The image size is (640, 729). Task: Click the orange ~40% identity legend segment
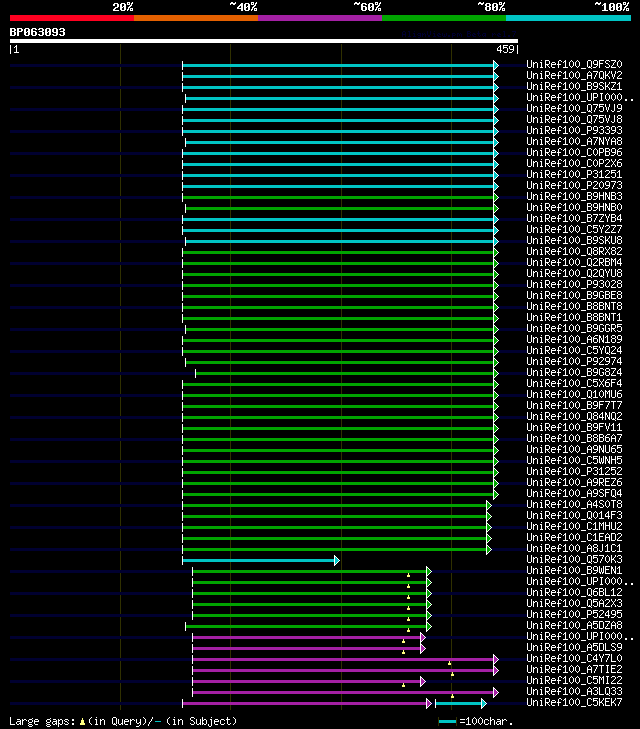pyautogui.click(x=196, y=18)
